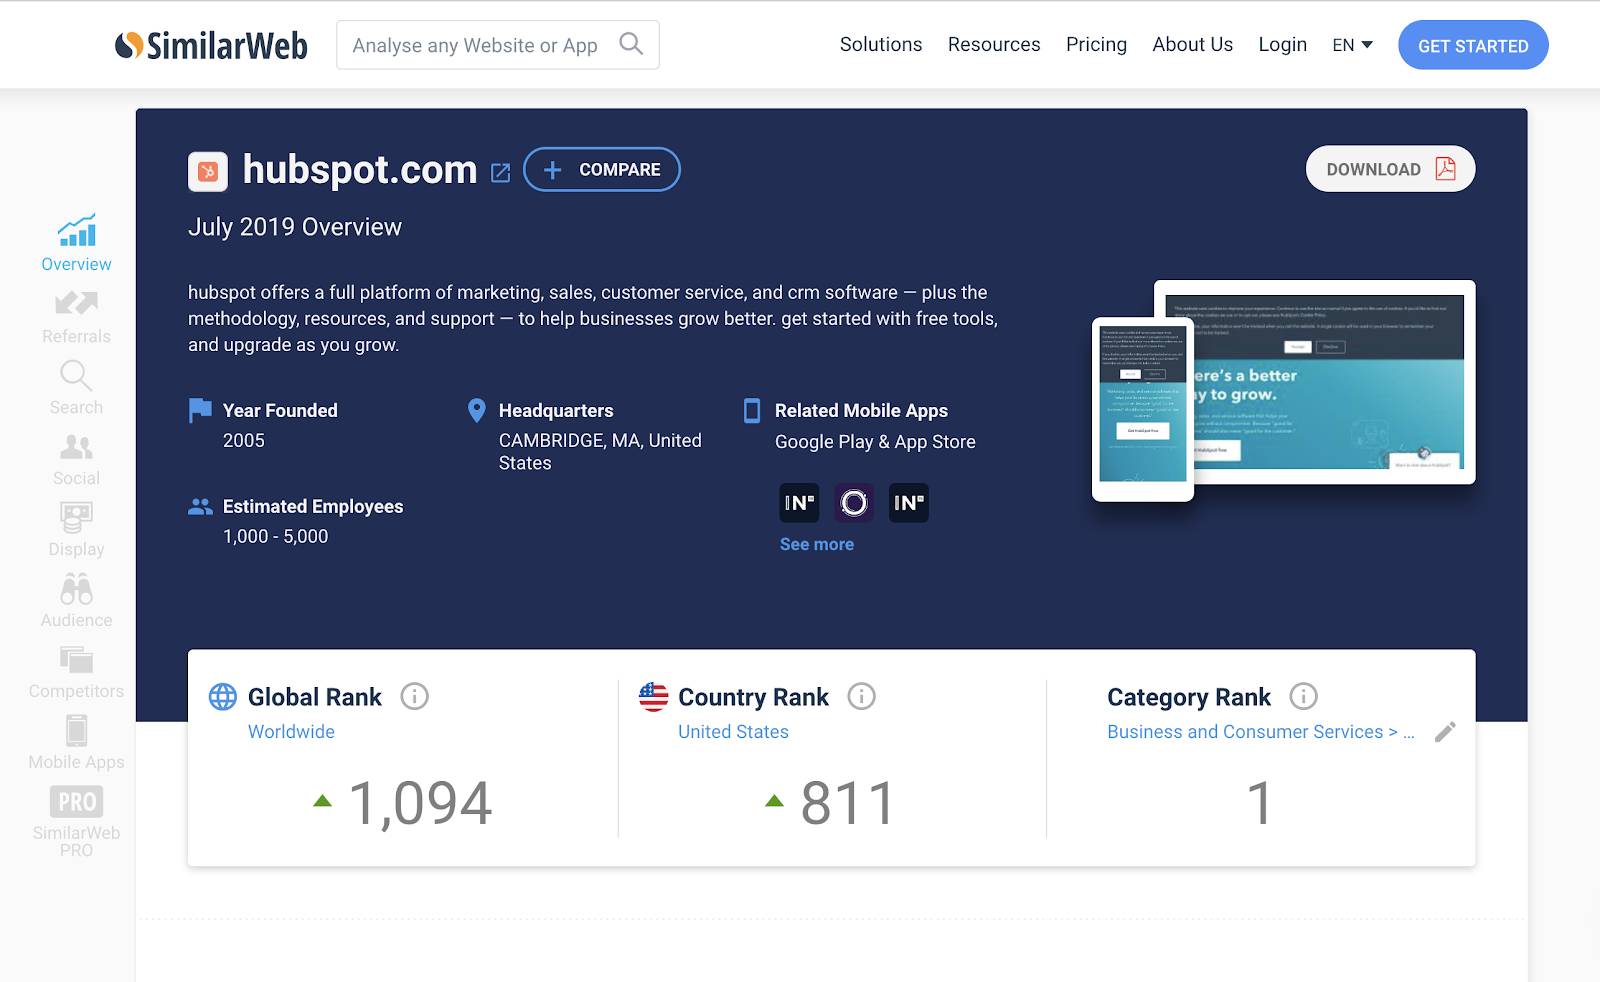1600x982 pixels.
Task: Open the Audience binoculars icon
Action: [76, 589]
